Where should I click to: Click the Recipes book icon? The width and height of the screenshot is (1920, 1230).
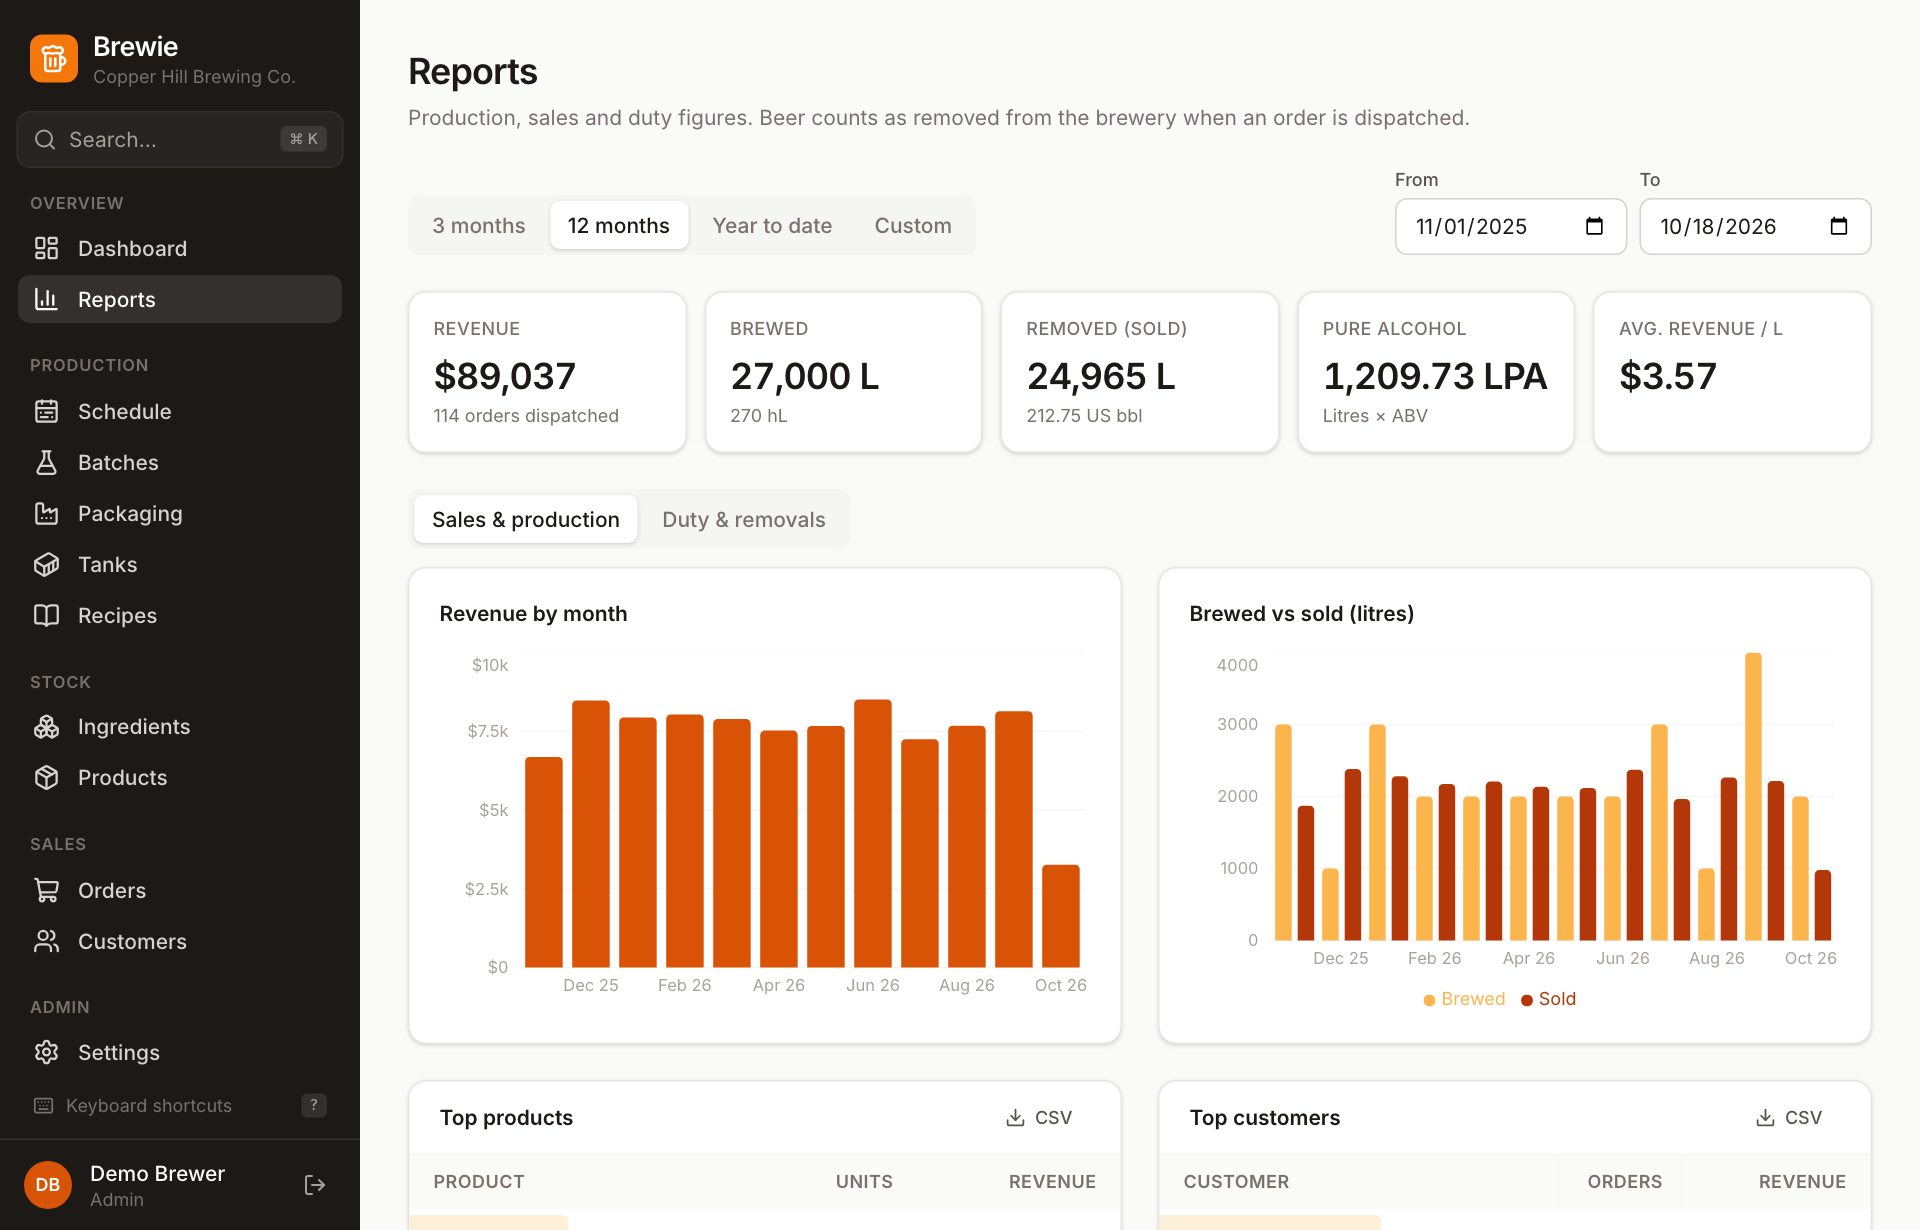click(46, 615)
